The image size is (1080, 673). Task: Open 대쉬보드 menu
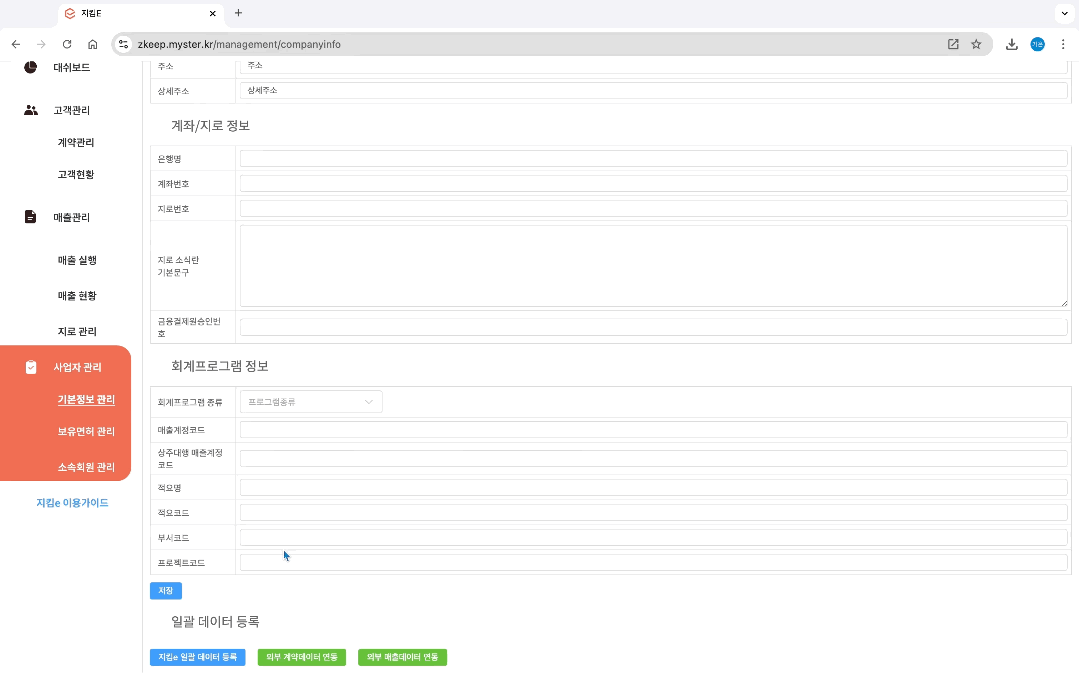72,68
